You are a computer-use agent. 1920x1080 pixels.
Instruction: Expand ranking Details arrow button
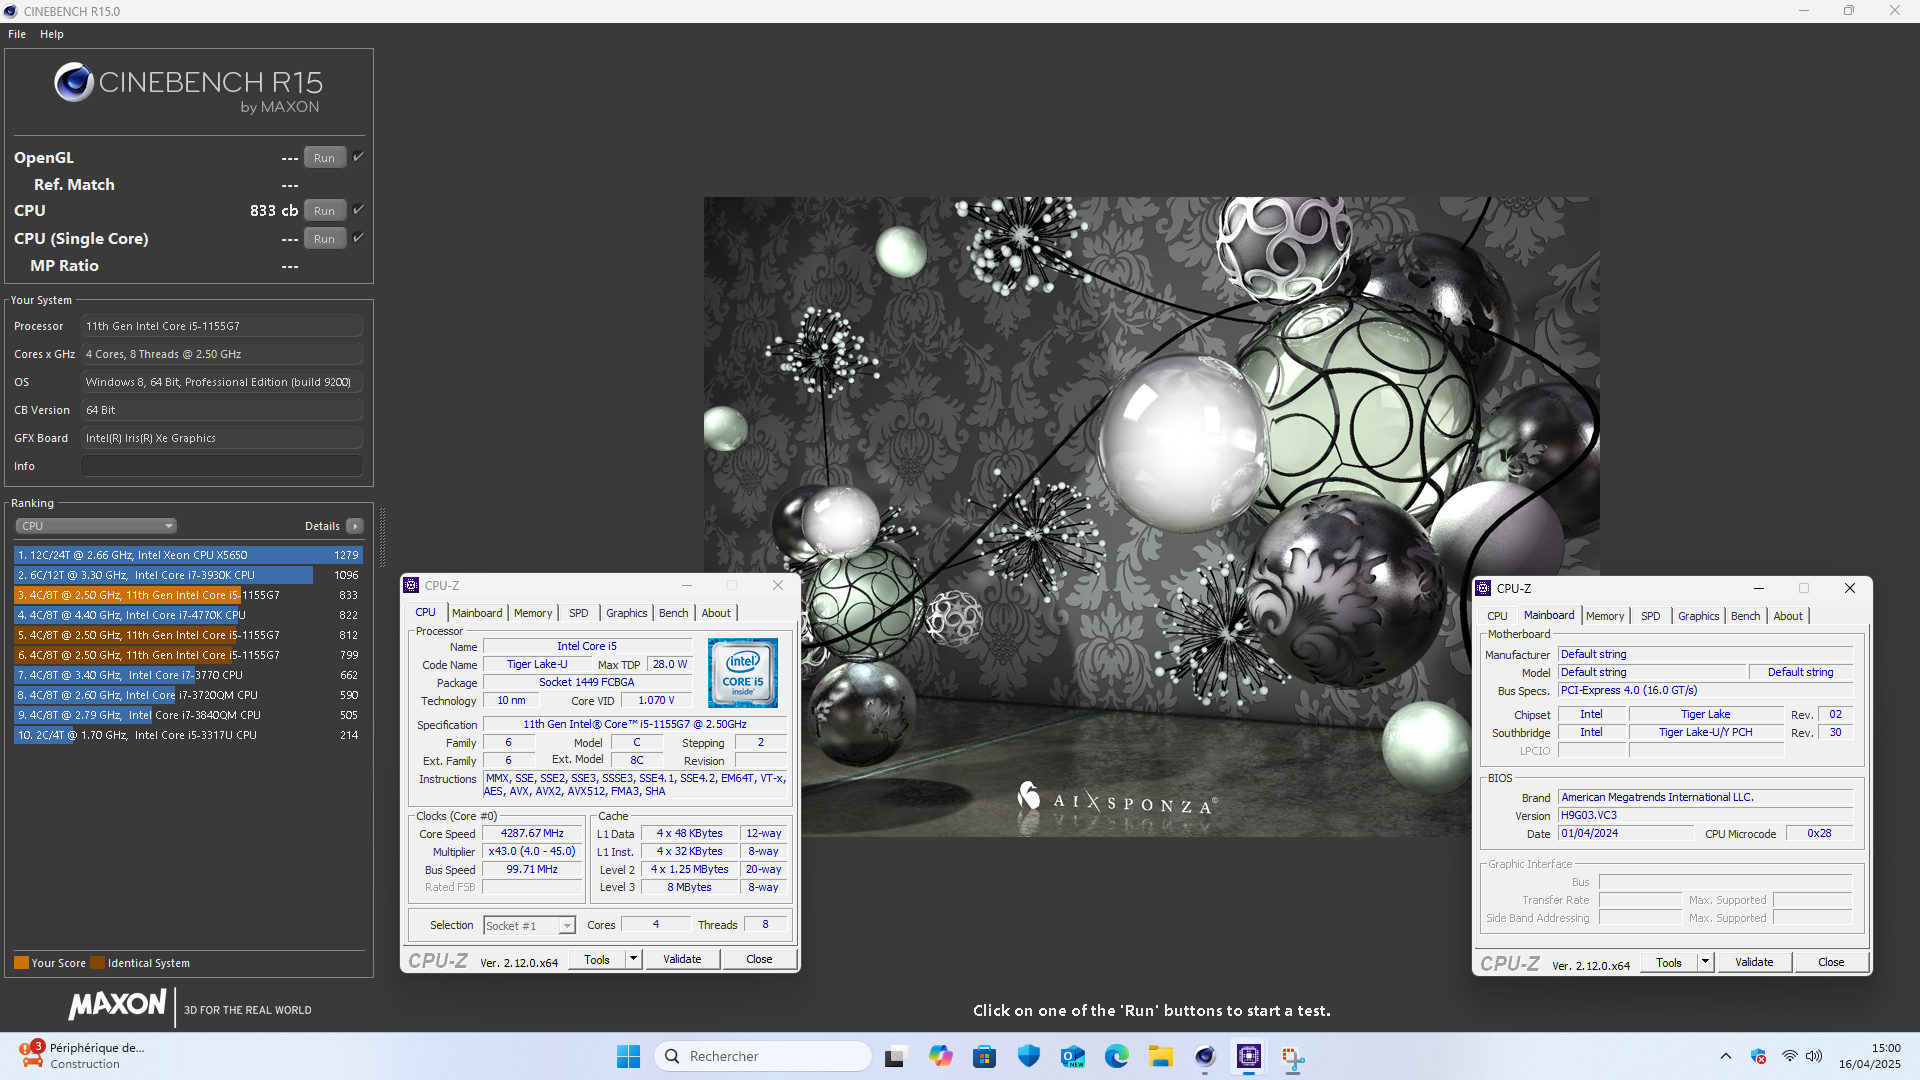click(355, 526)
